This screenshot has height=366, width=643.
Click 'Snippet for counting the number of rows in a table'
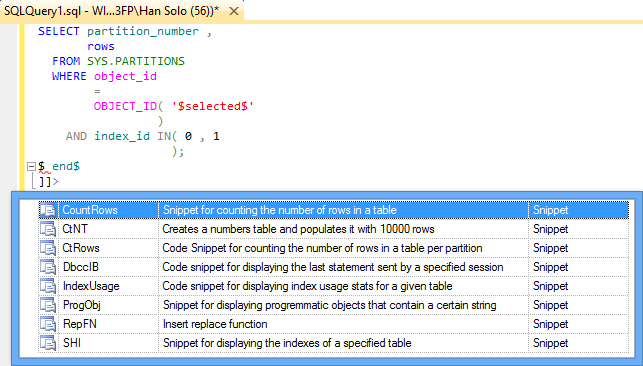tap(280, 210)
